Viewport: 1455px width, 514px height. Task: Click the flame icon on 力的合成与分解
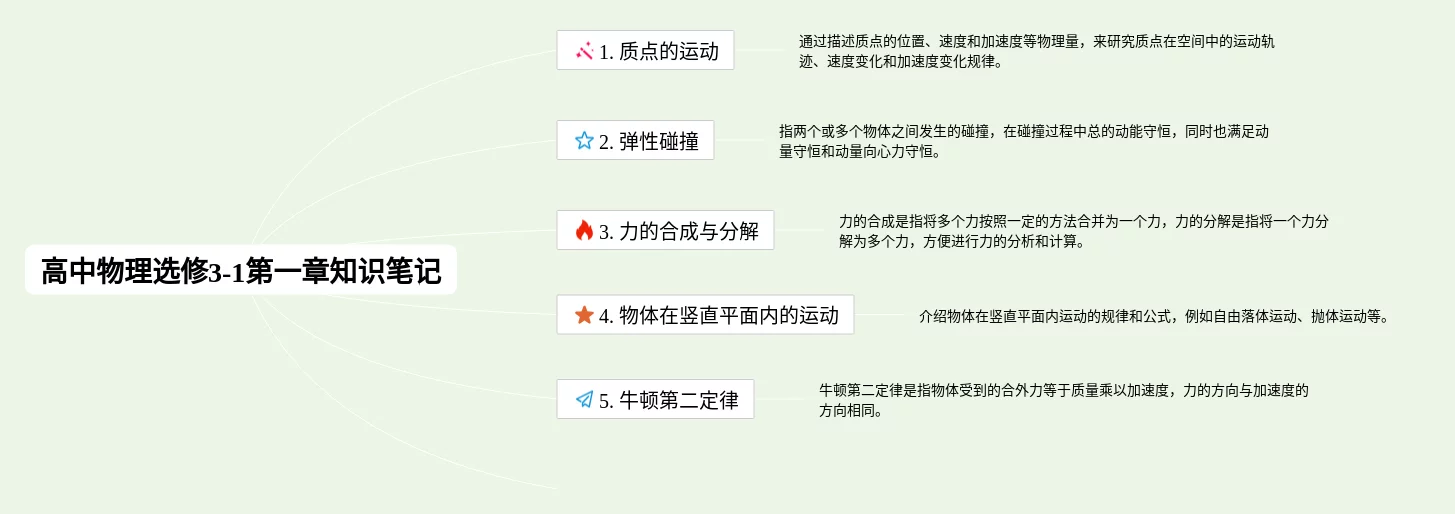(584, 230)
